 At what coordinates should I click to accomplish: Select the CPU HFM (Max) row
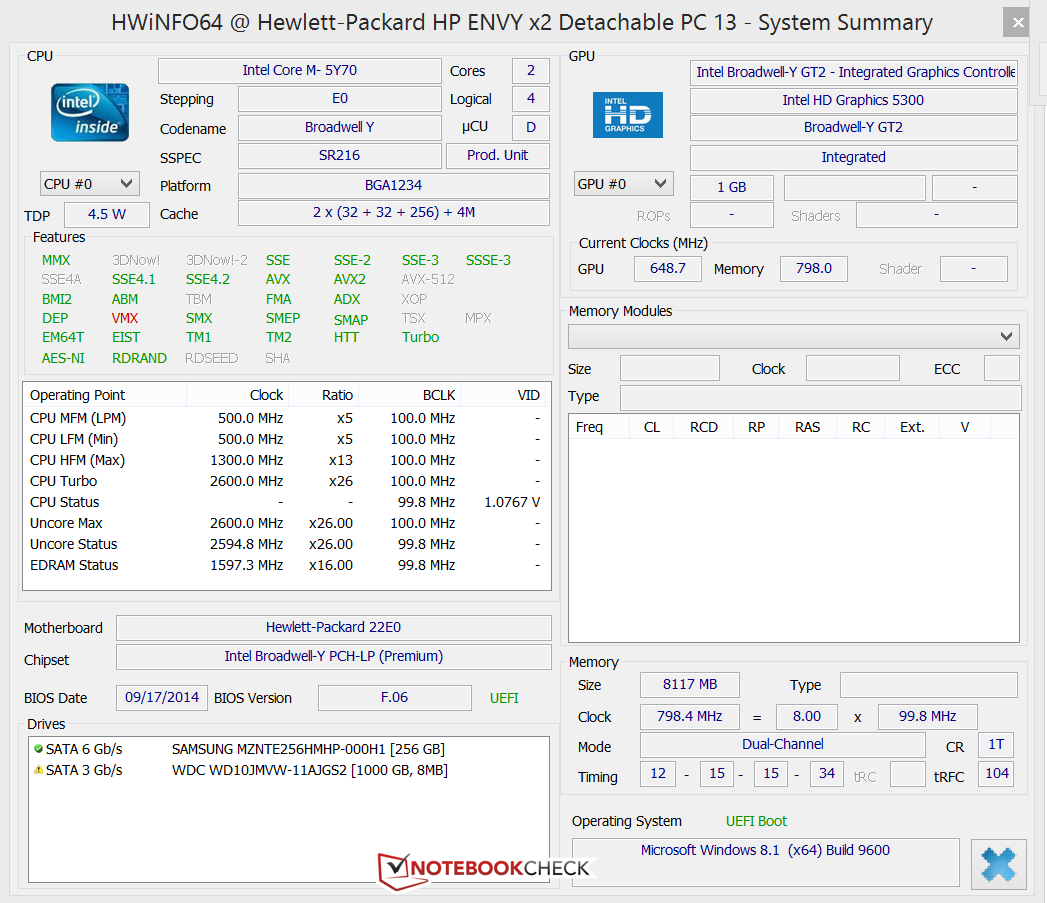tap(286, 460)
